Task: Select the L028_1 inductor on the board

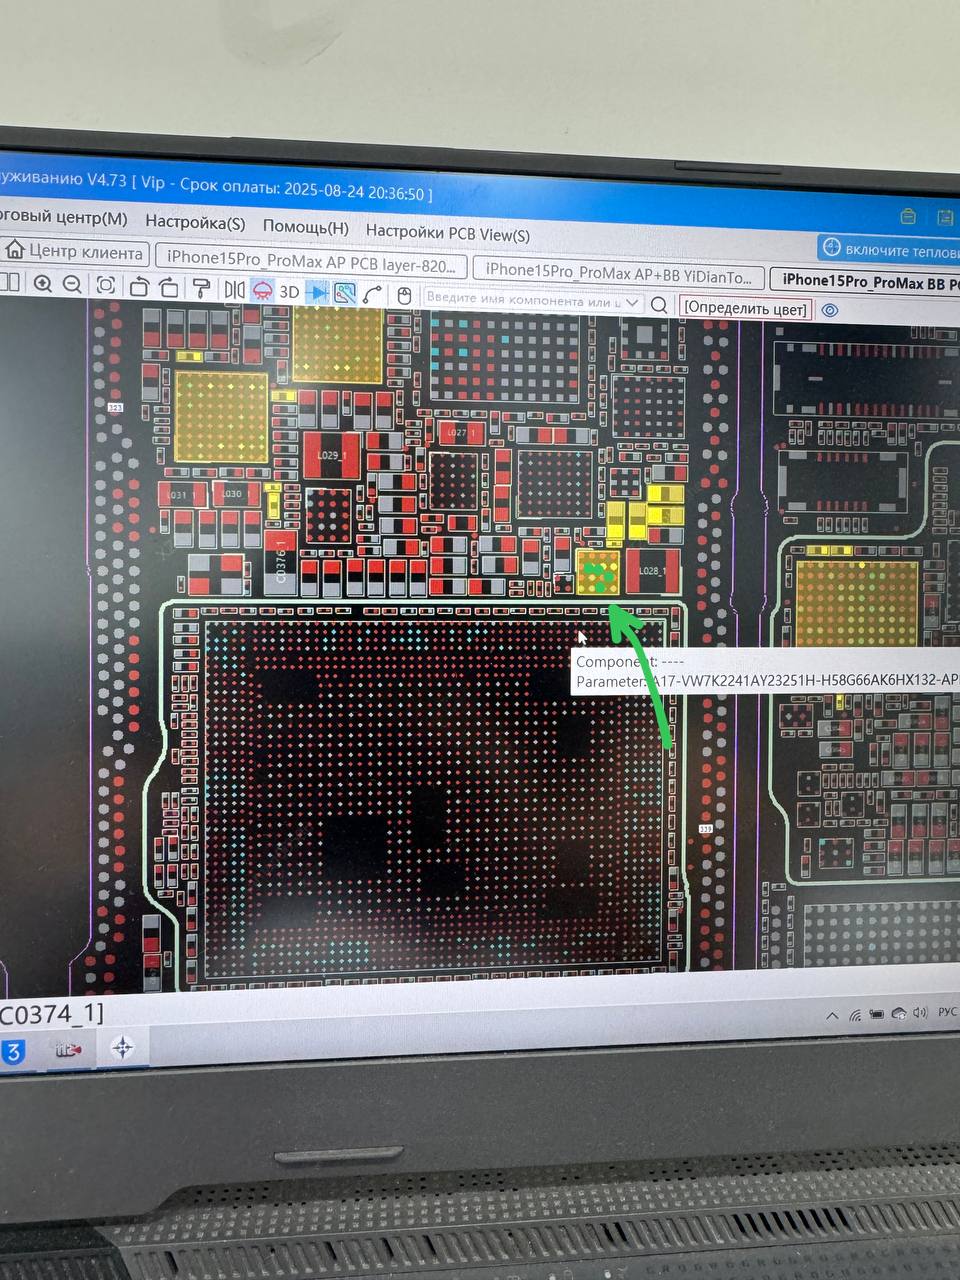Action: (x=653, y=571)
